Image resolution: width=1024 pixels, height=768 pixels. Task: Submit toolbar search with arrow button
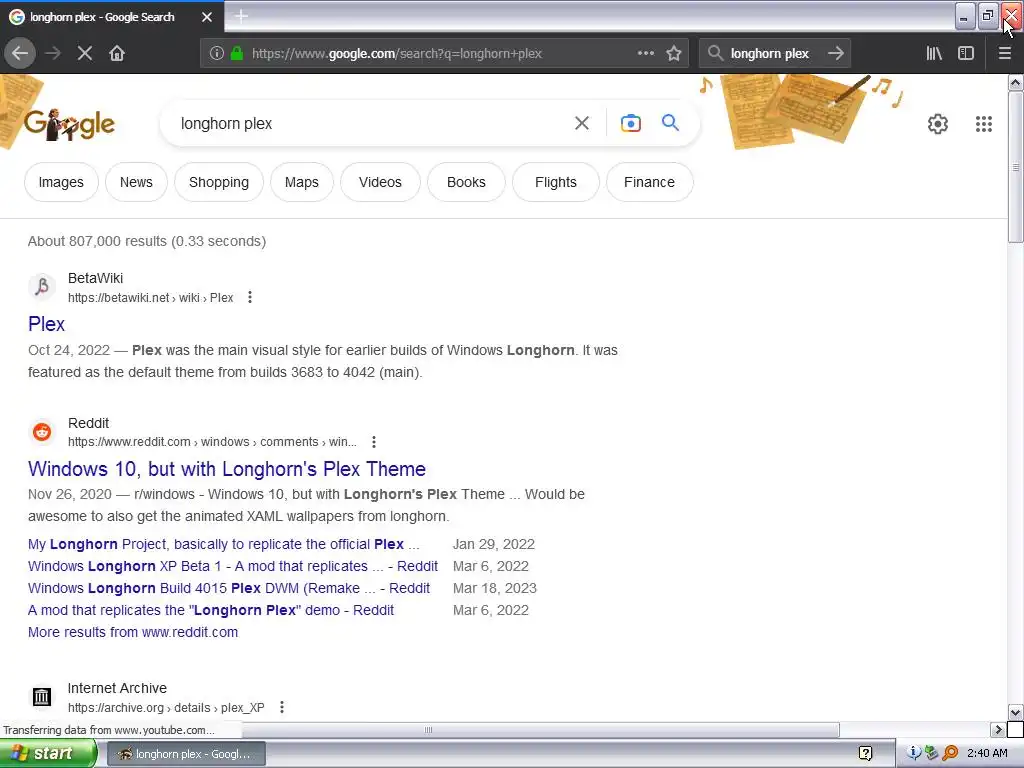(x=836, y=53)
